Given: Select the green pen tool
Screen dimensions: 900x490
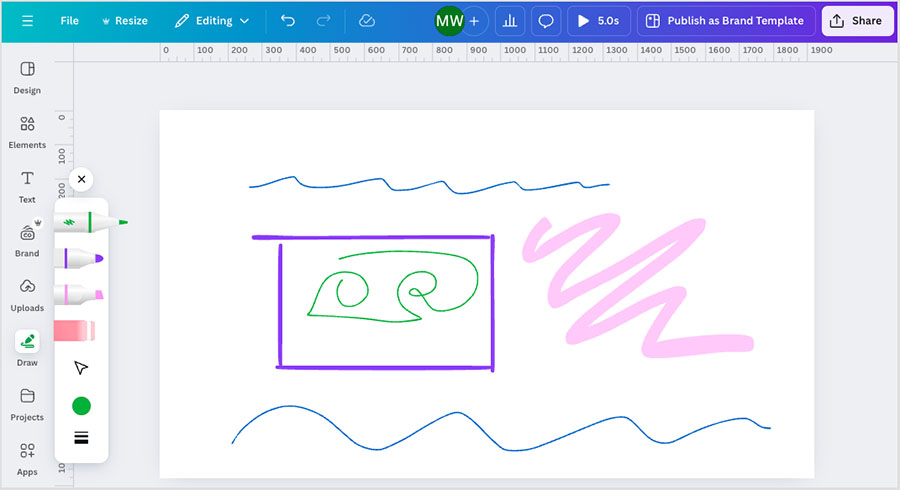Looking at the screenshot, I should 91,222.
